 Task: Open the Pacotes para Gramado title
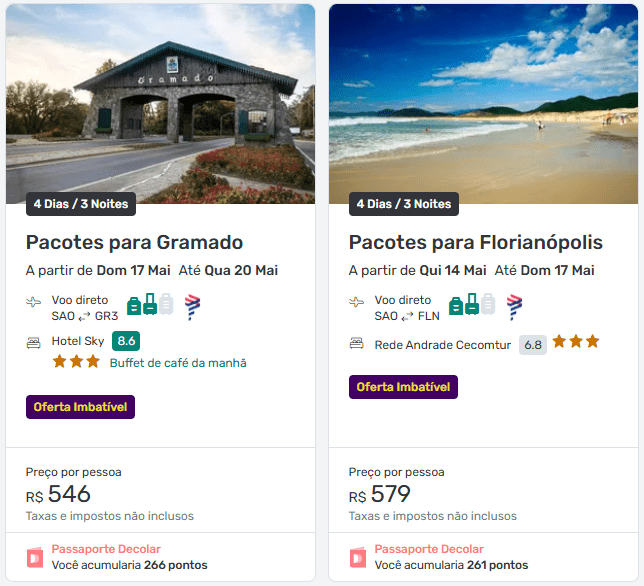coord(134,242)
